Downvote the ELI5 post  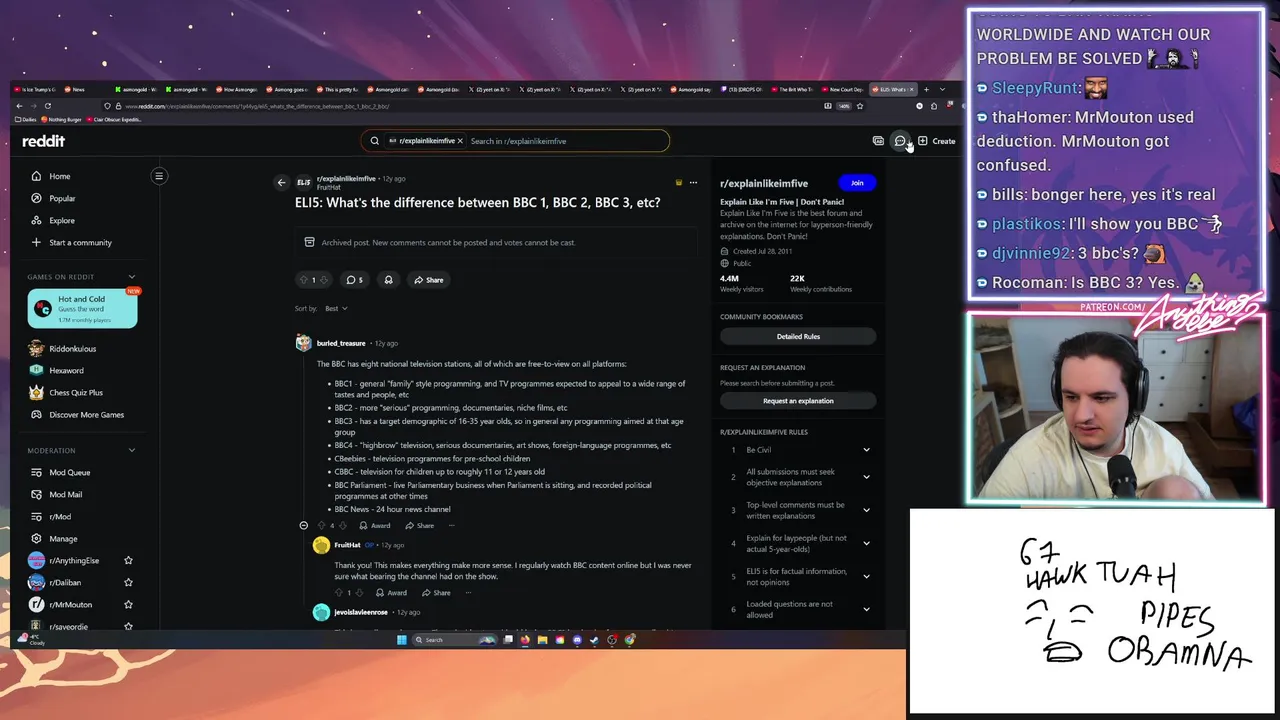[x=323, y=280]
